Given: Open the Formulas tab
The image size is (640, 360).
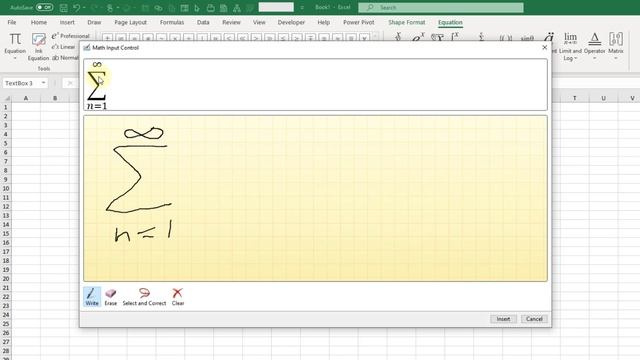Looking at the screenshot, I should point(172,22).
